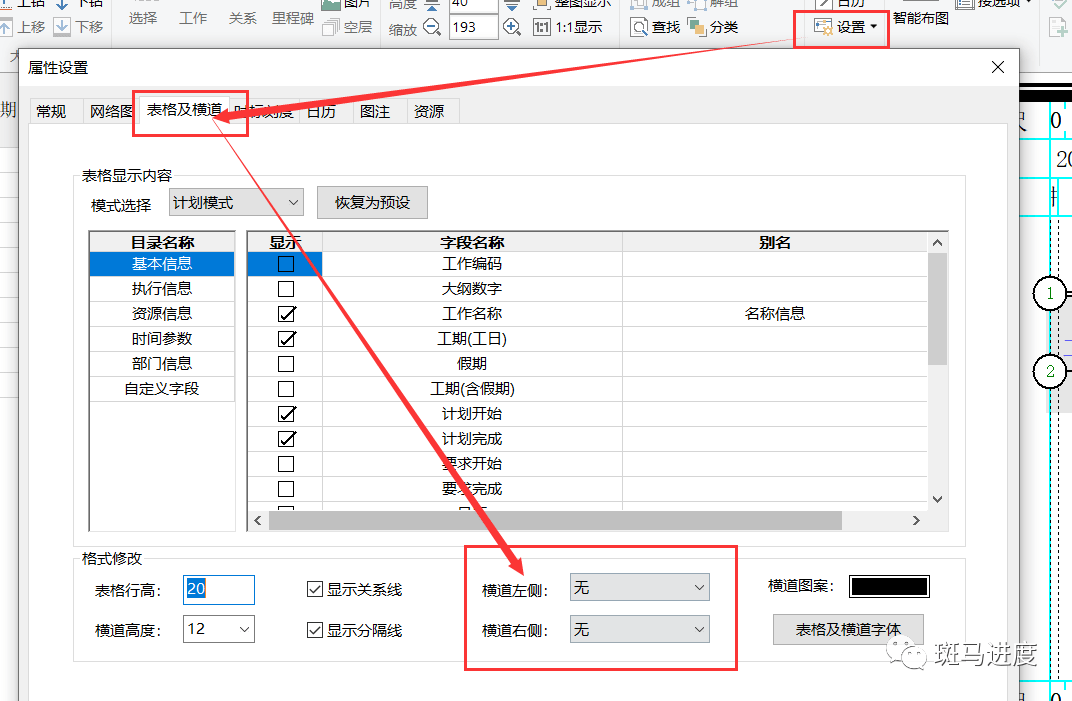Image resolution: width=1072 pixels, height=701 pixels.
Task: Select the 关系 tool in the toolbar
Action: coord(243,18)
